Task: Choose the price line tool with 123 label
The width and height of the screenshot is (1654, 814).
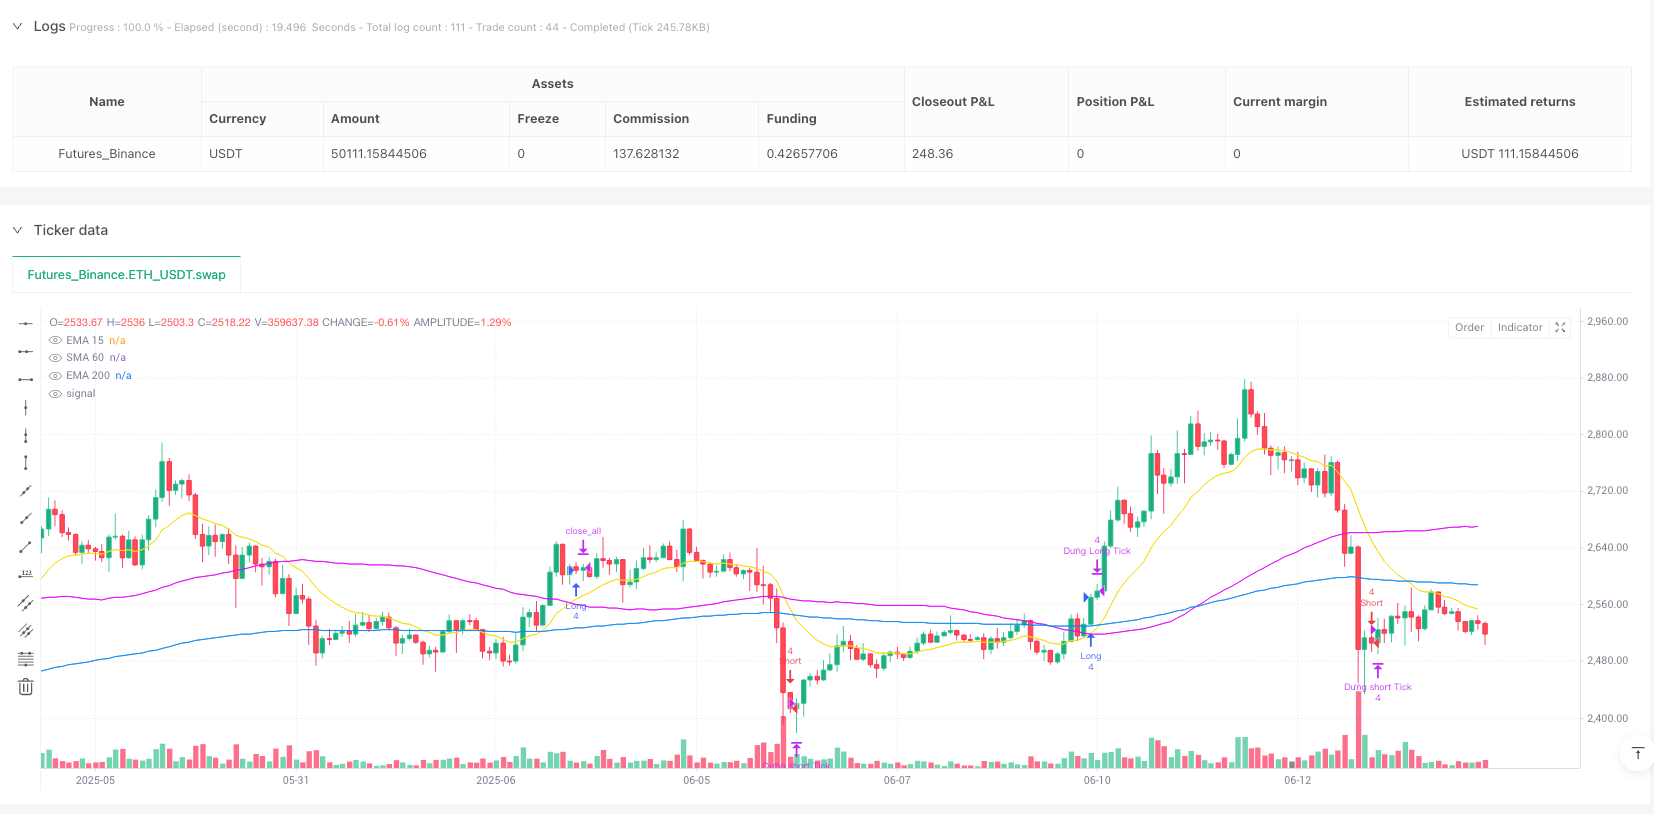Action: coord(26,574)
